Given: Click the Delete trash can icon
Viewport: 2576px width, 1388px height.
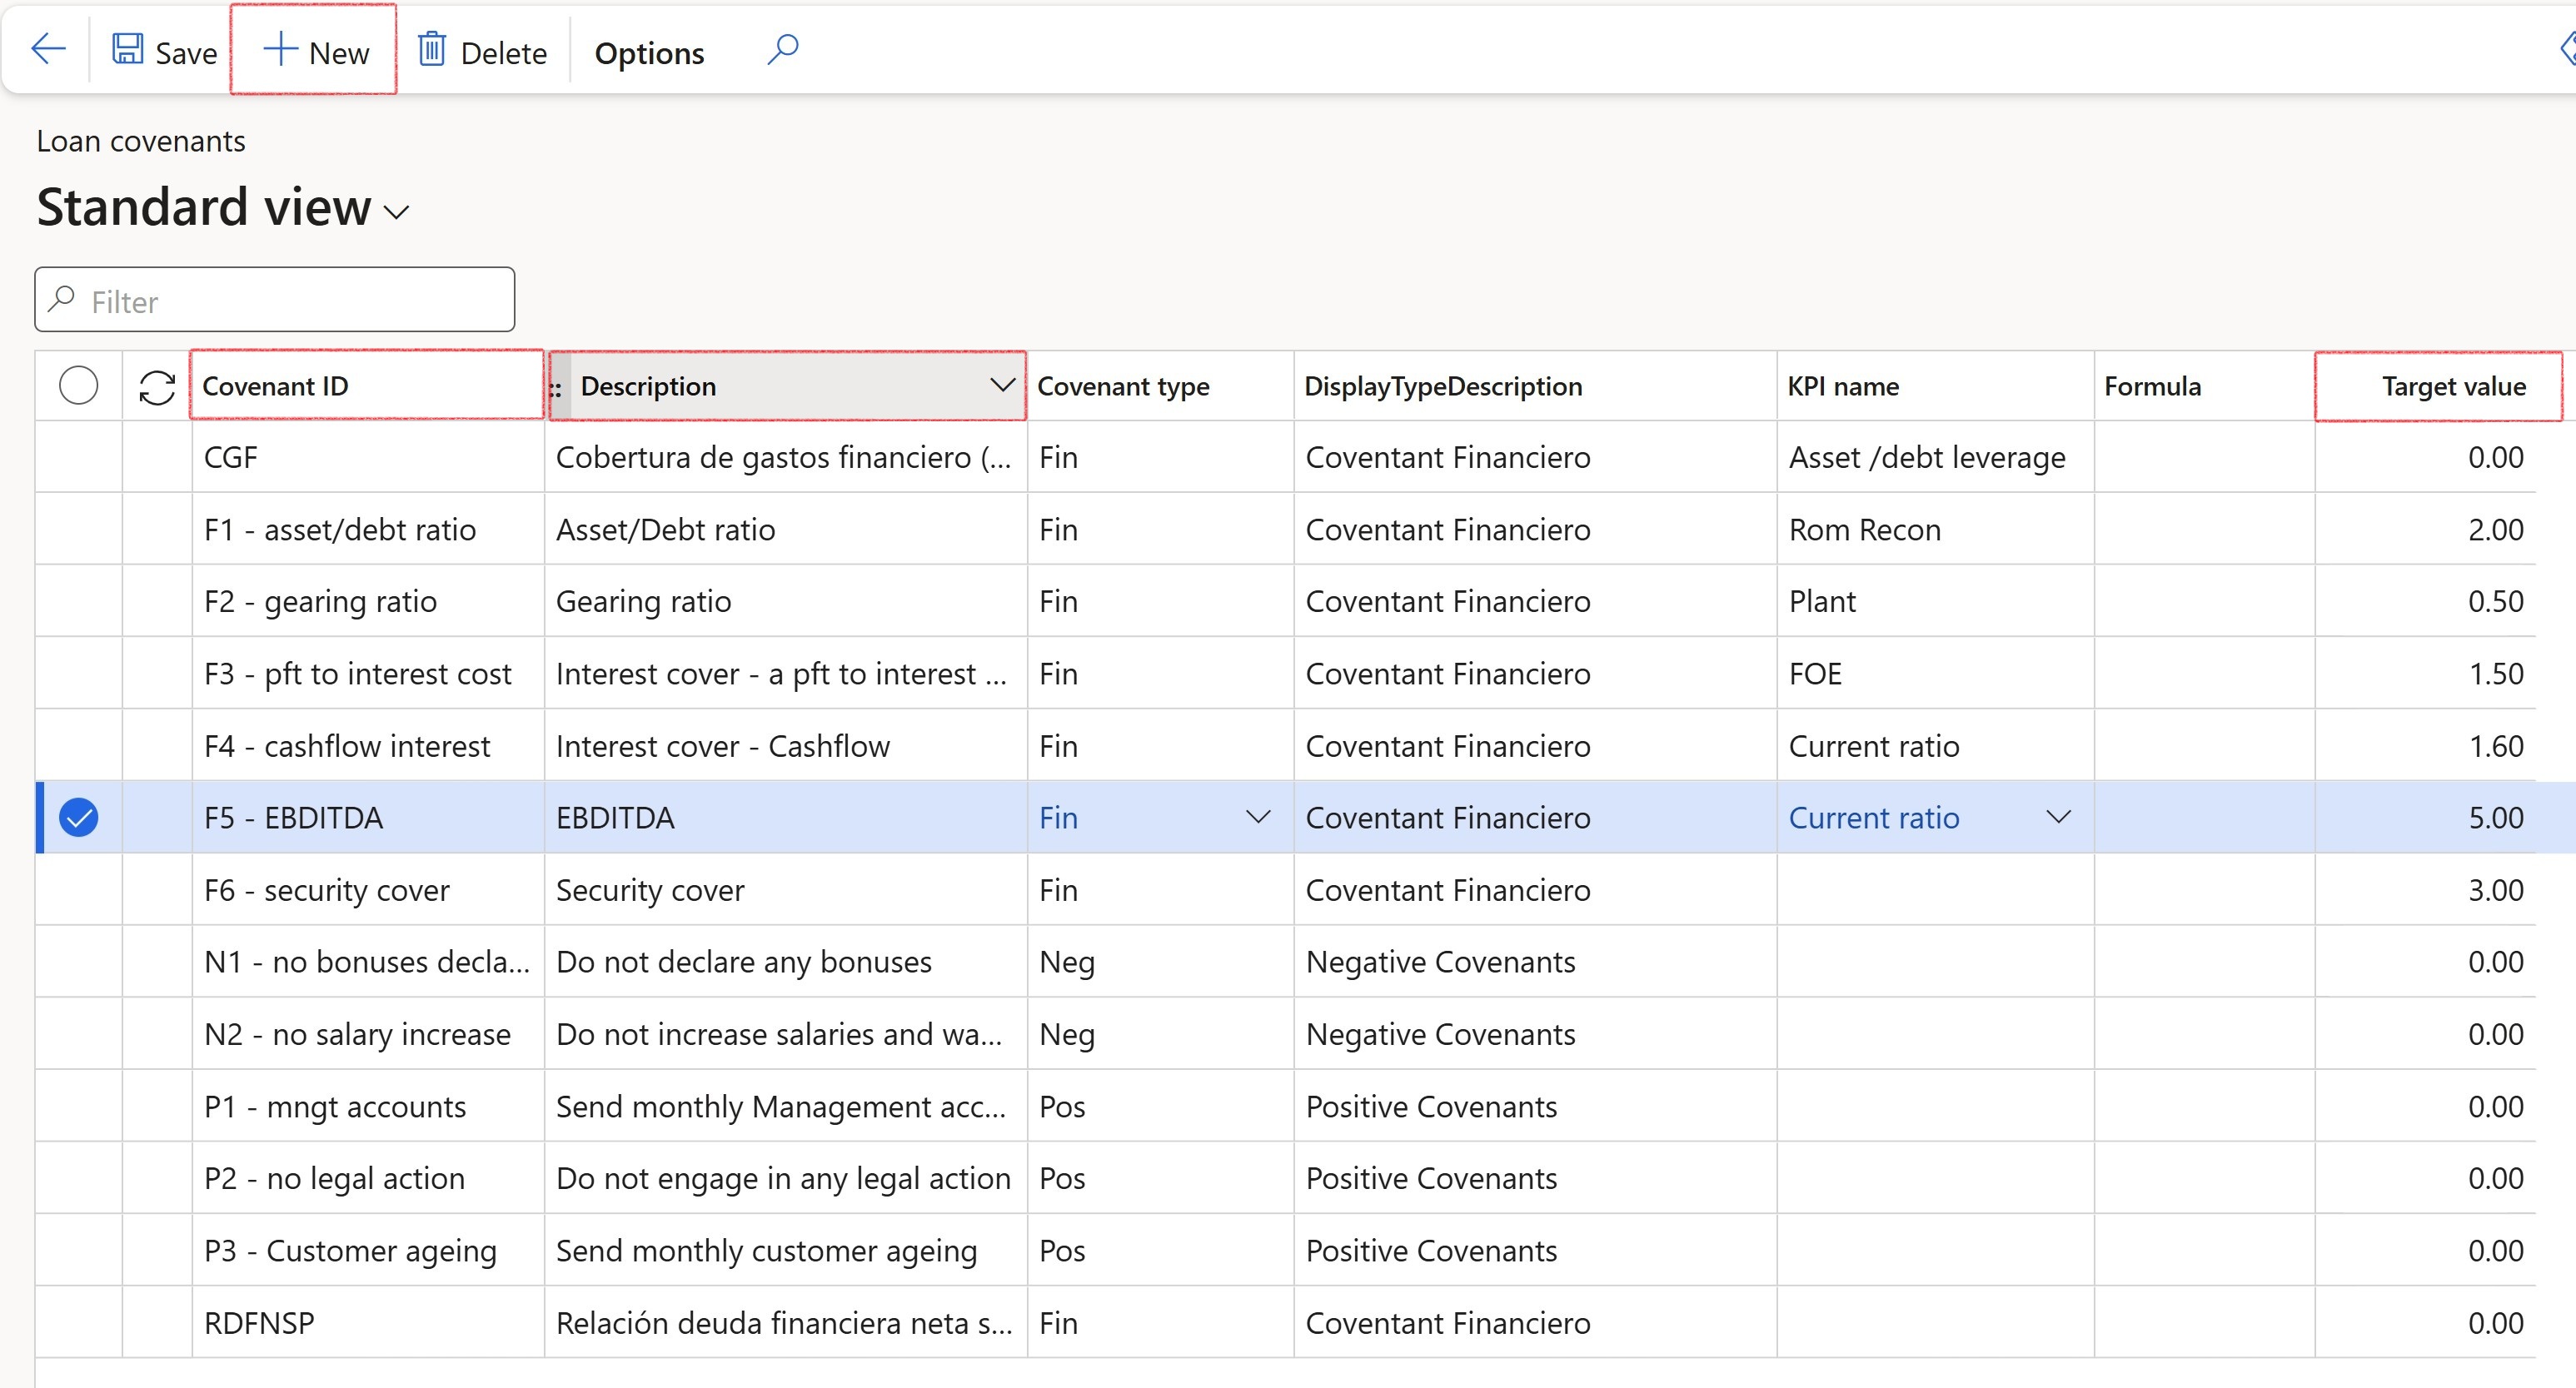Looking at the screenshot, I should 431,50.
